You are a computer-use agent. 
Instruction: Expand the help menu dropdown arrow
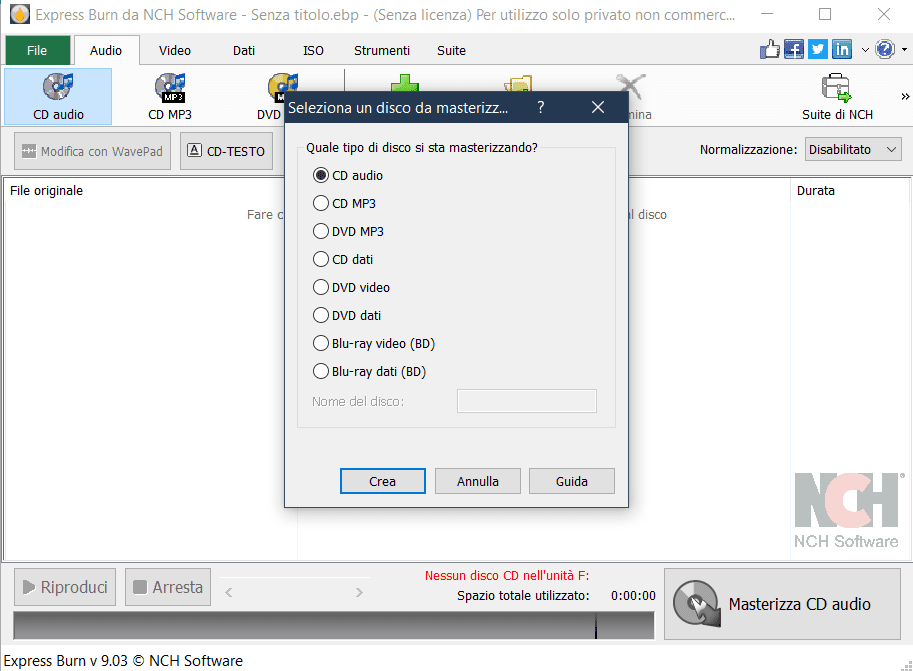pyautogui.click(x=904, y=50)
